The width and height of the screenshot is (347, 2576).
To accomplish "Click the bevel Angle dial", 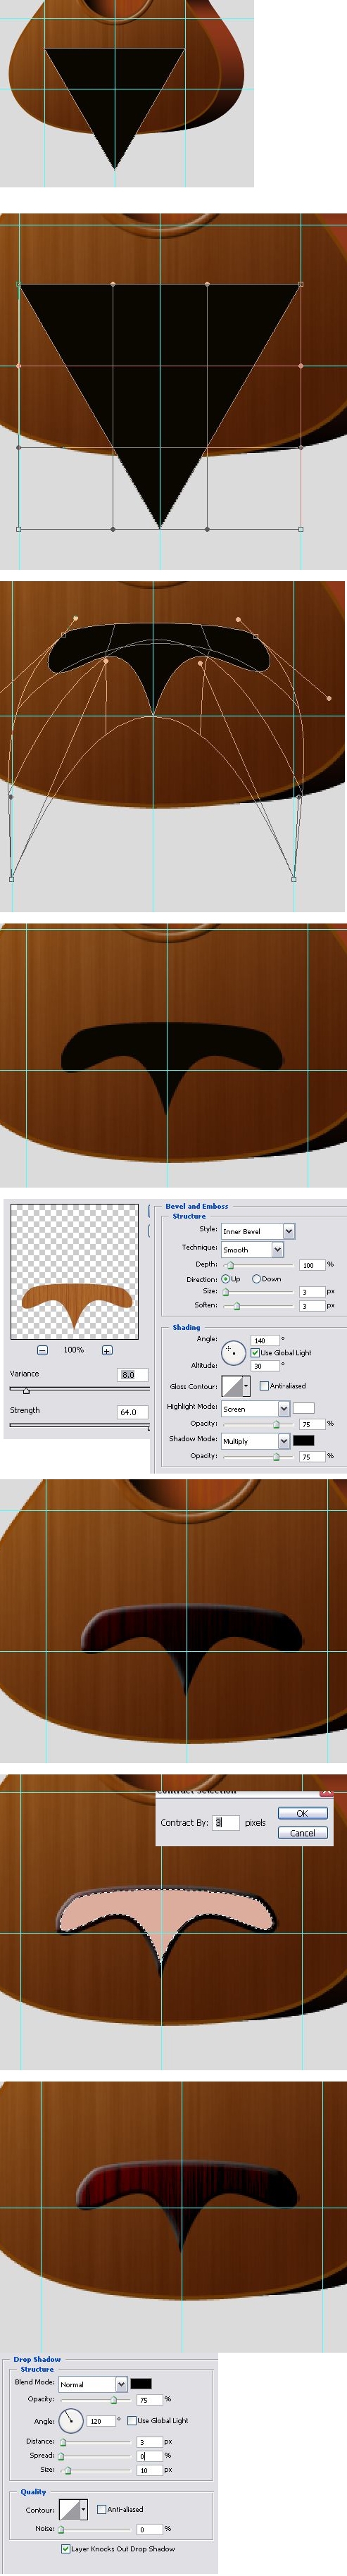I will click(233, 1353).
